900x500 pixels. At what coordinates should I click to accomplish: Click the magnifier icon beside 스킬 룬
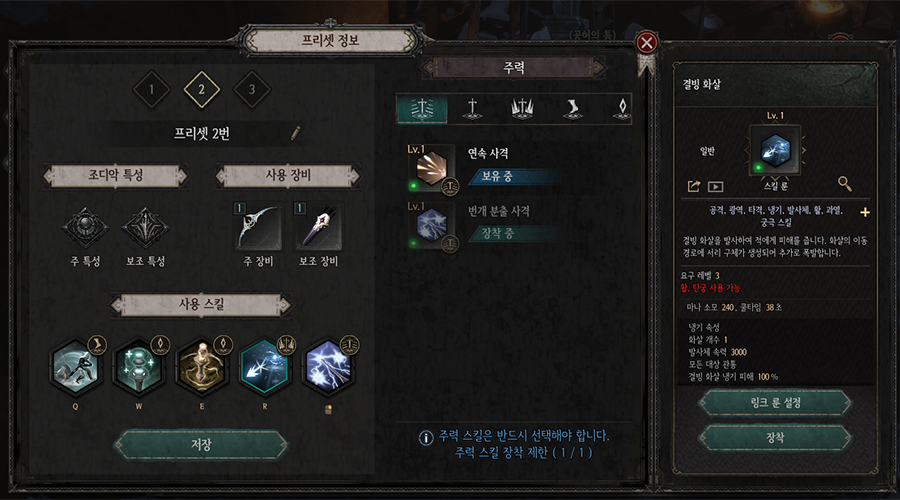[x=844, y=184]
